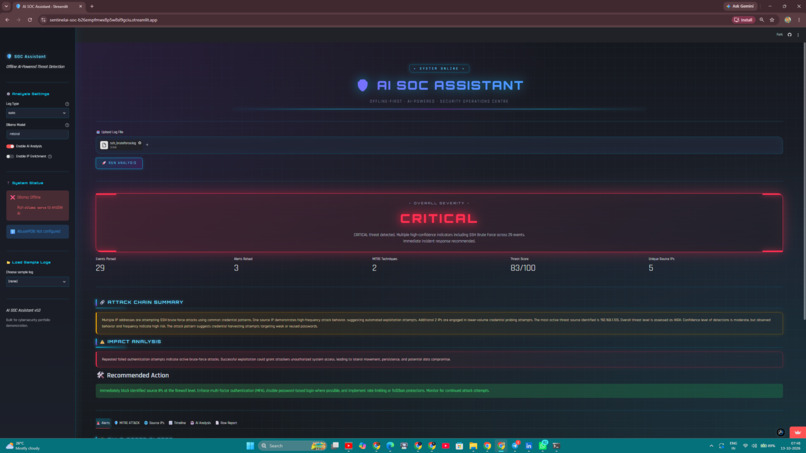The height and width of the screenshot is (453, 806).
Task: Open the Chrome profile avatar
Action: tap(787, 20)
